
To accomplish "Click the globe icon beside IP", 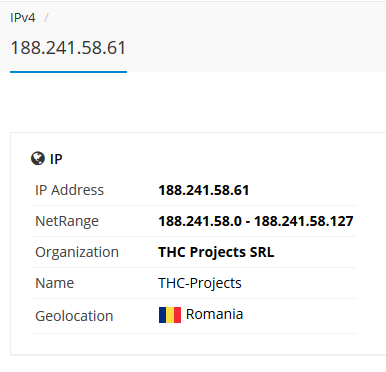I will coord(38,158).
